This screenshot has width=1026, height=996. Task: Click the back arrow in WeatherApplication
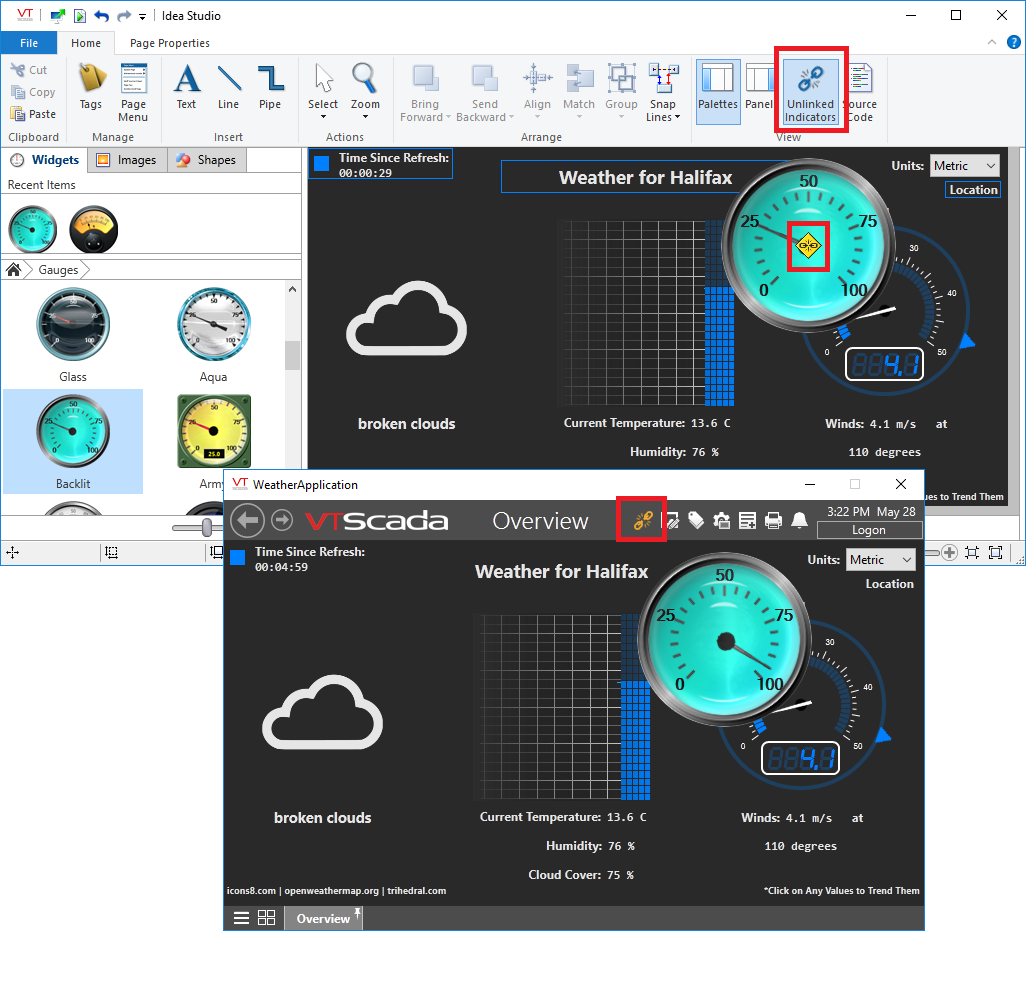tap(247, 520)
